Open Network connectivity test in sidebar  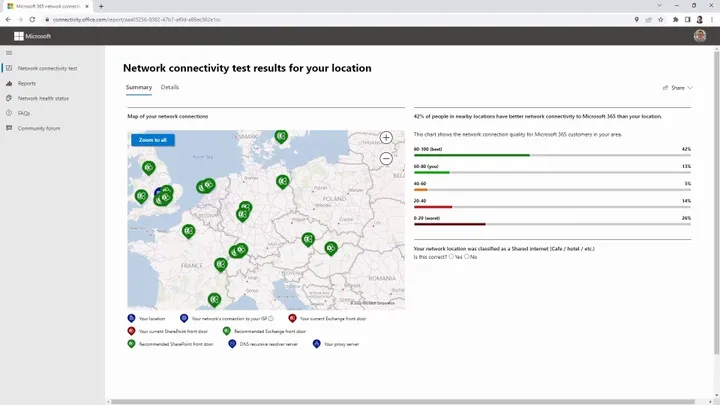(x=47, y=68)
